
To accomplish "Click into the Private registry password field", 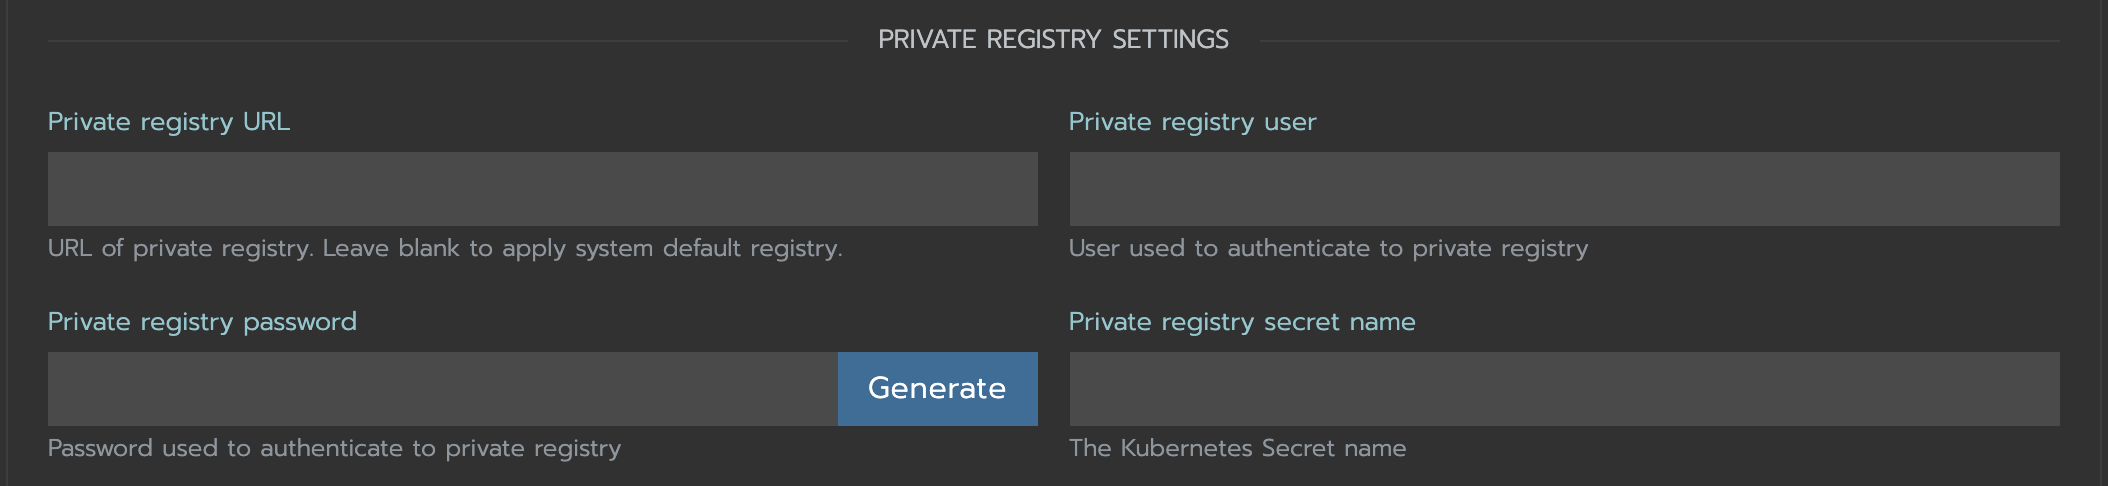I will pos(442,389).
